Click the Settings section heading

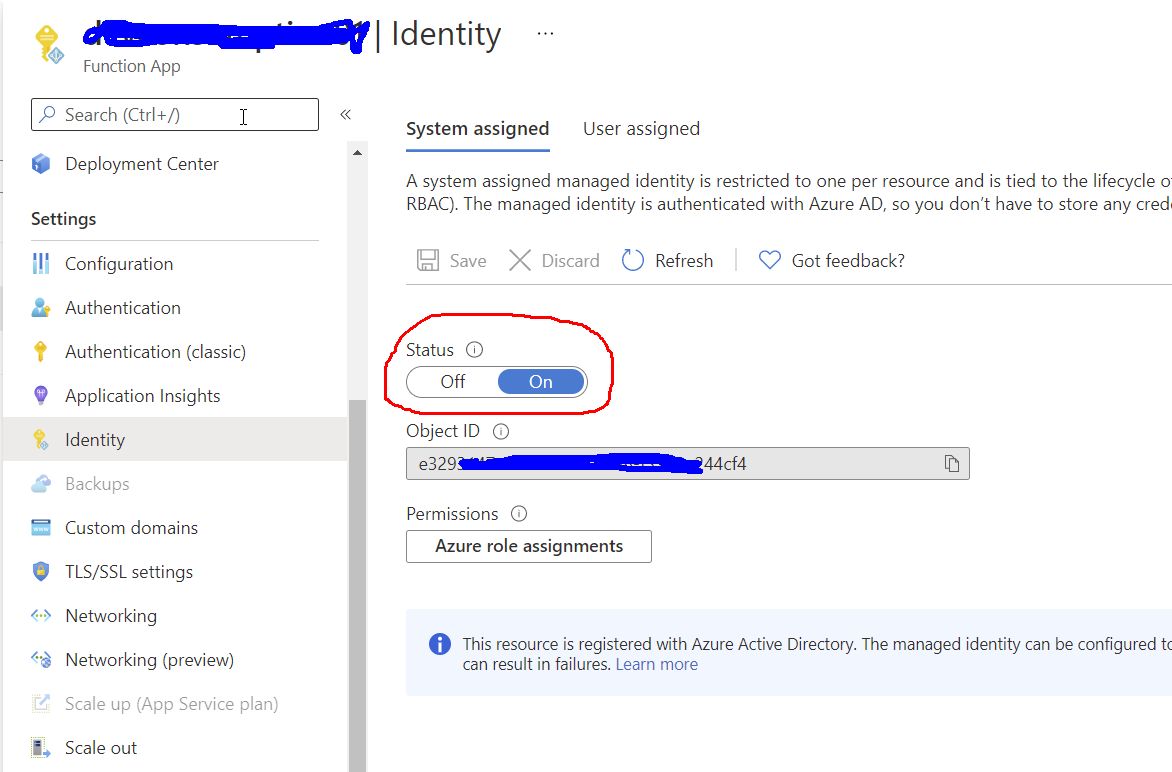(x=64, y=219)
